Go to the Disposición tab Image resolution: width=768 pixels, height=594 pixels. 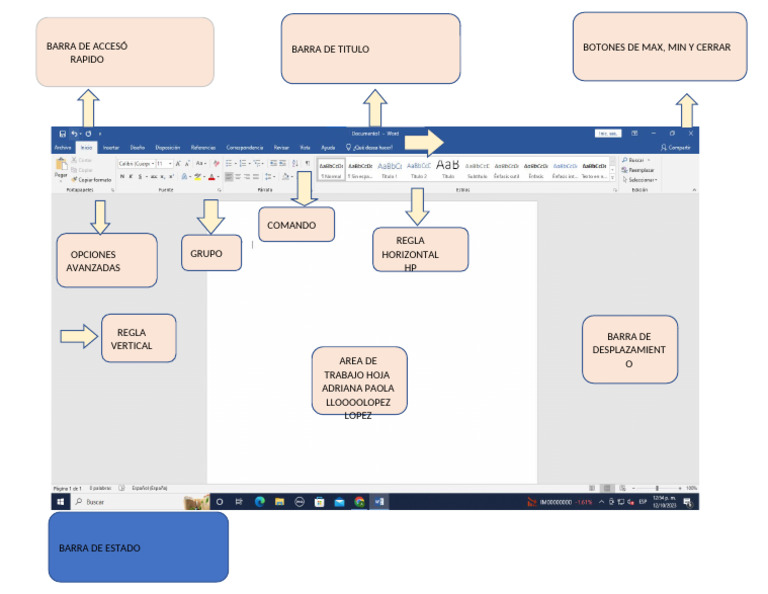pos(168,147)
